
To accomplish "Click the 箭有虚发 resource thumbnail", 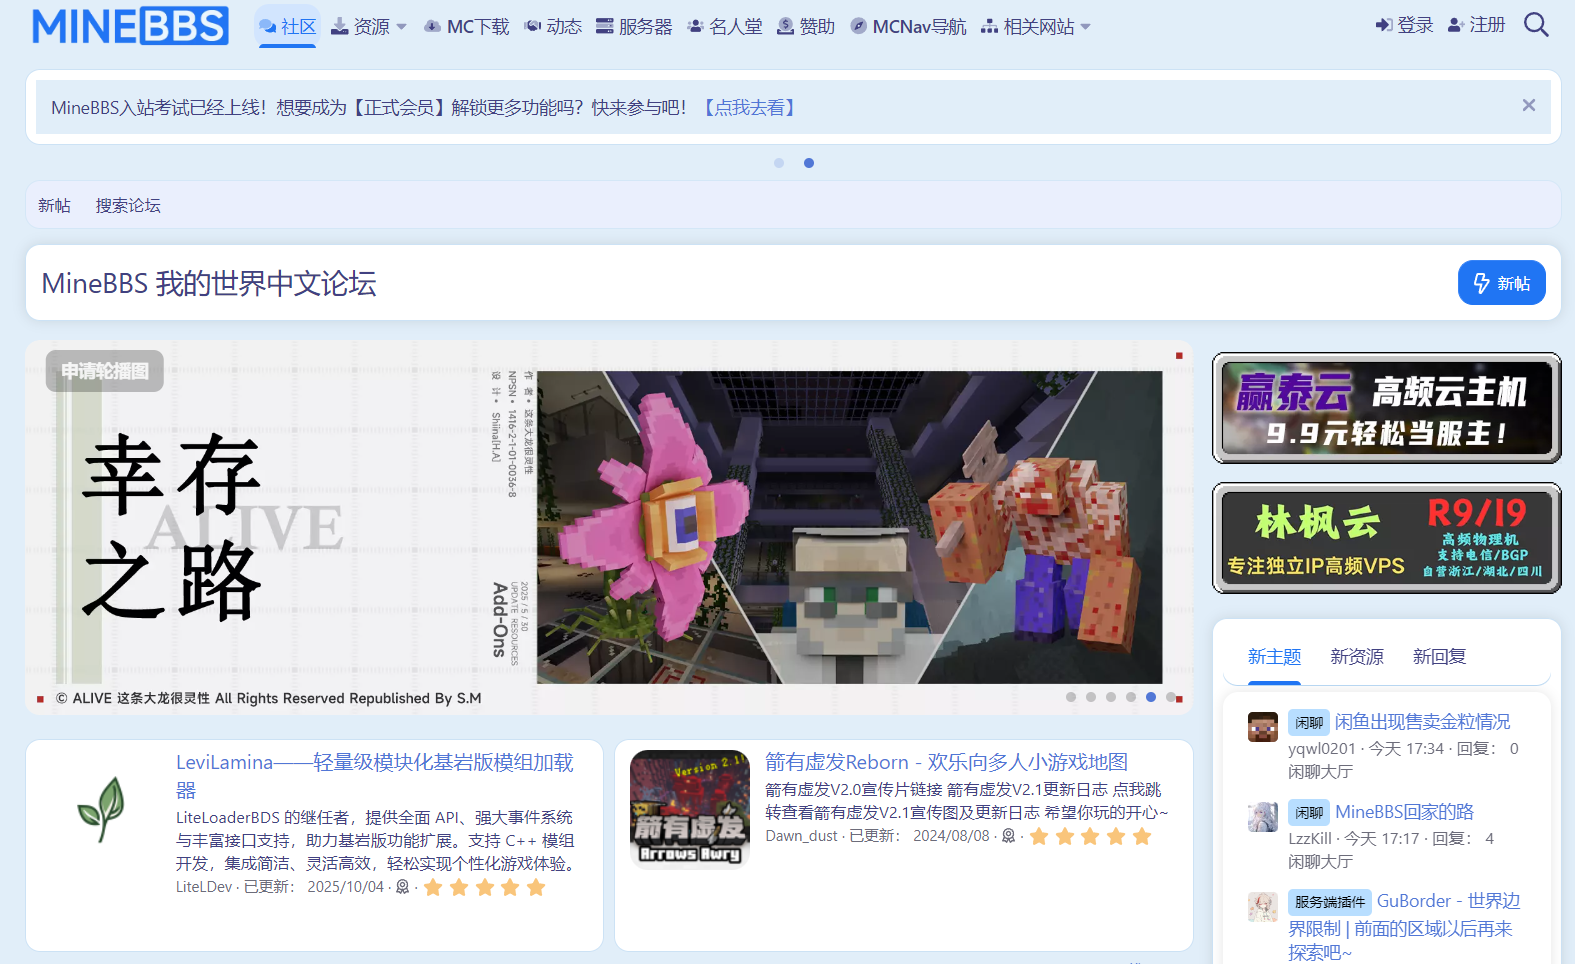I will pos(690,809).
